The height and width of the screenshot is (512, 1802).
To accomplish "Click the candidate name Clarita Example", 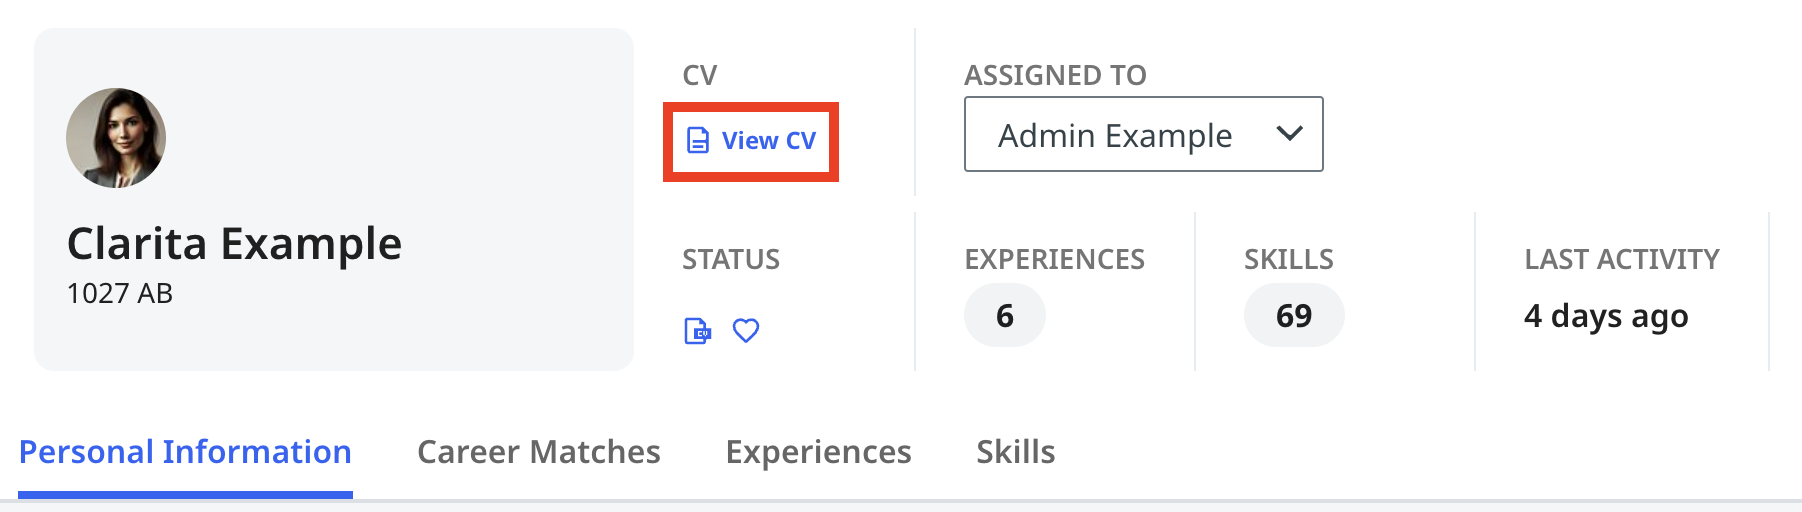I will pos(234,244).
